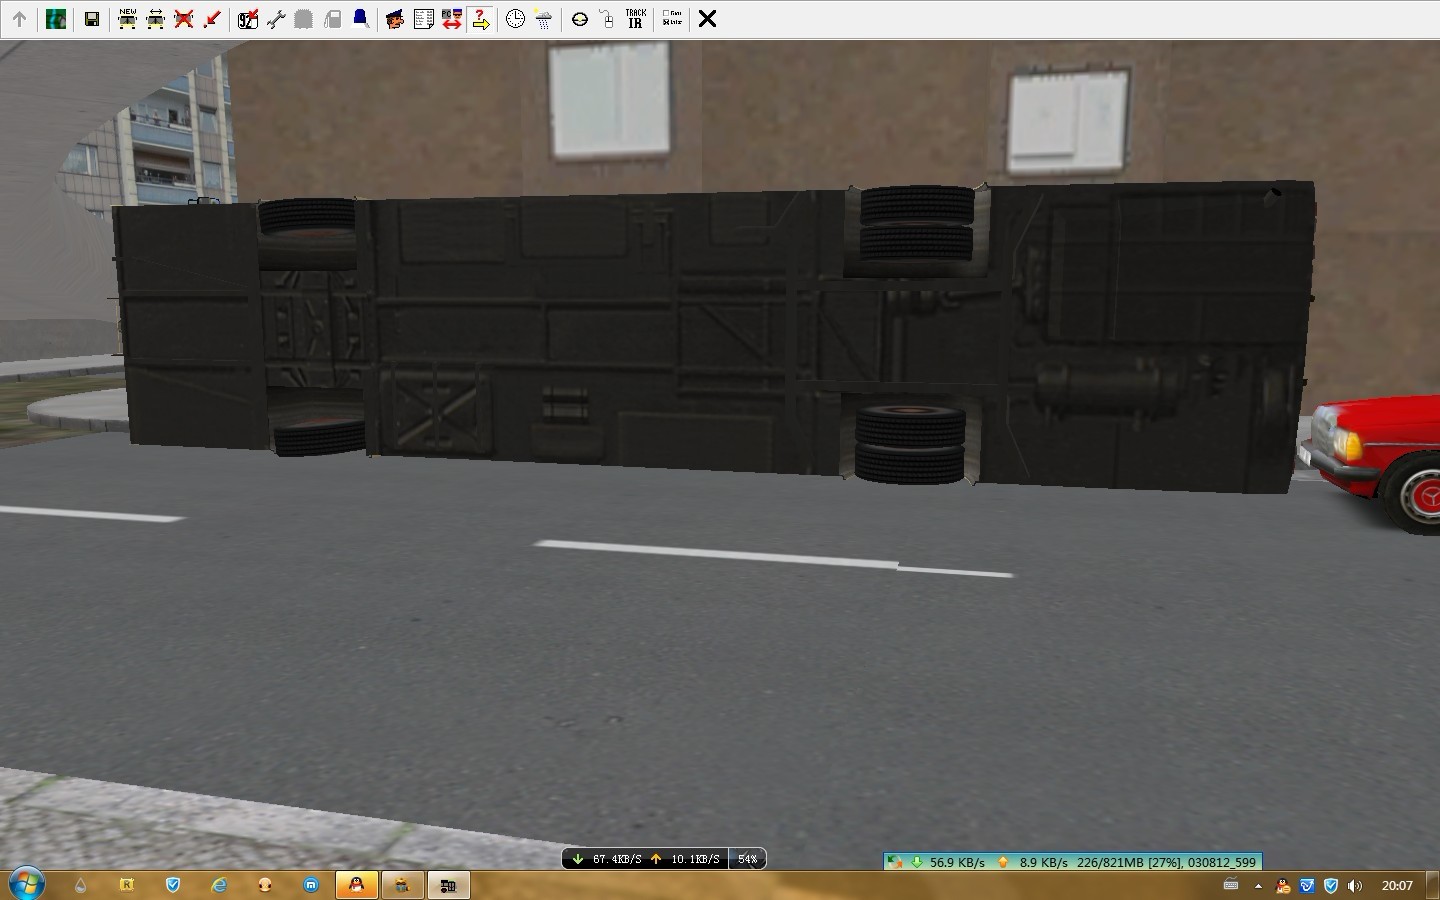The width and height of the screenshot is (1440, 900).
Task: Show hidden tray icons arrow
Action: (x=1258, y=885)
